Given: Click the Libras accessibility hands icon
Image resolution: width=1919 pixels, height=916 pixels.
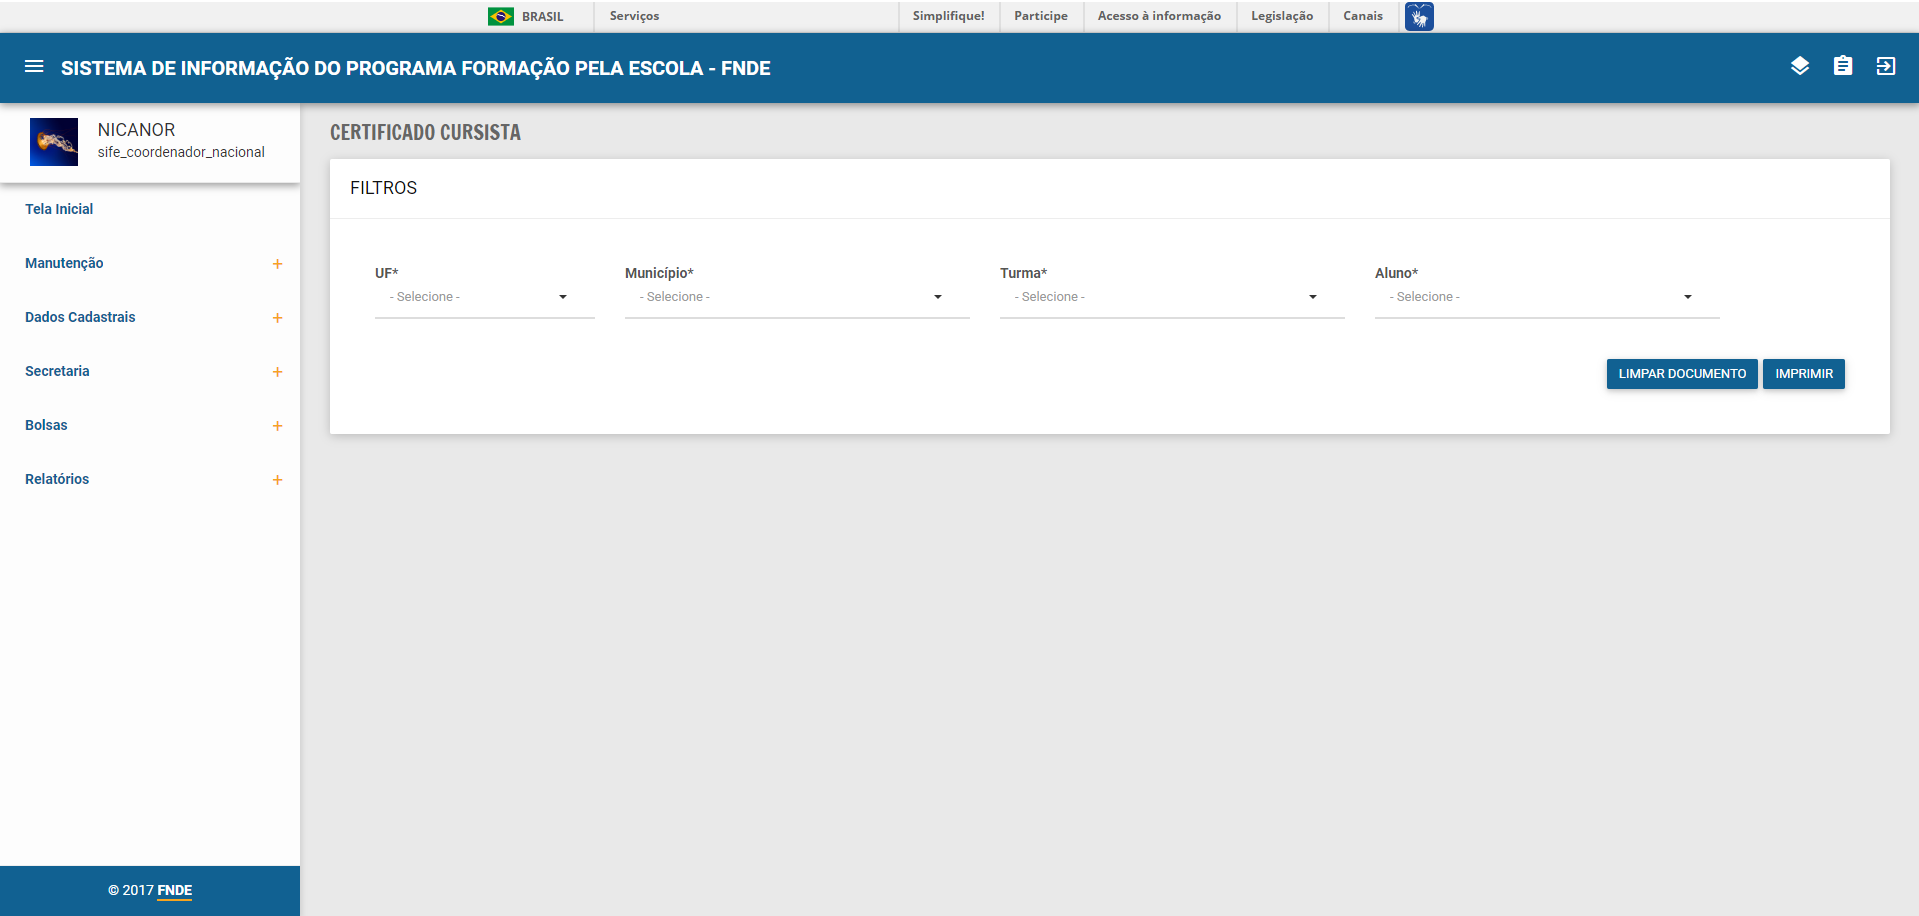Looking at the screenshot, I should click(x=1418, y=16).
